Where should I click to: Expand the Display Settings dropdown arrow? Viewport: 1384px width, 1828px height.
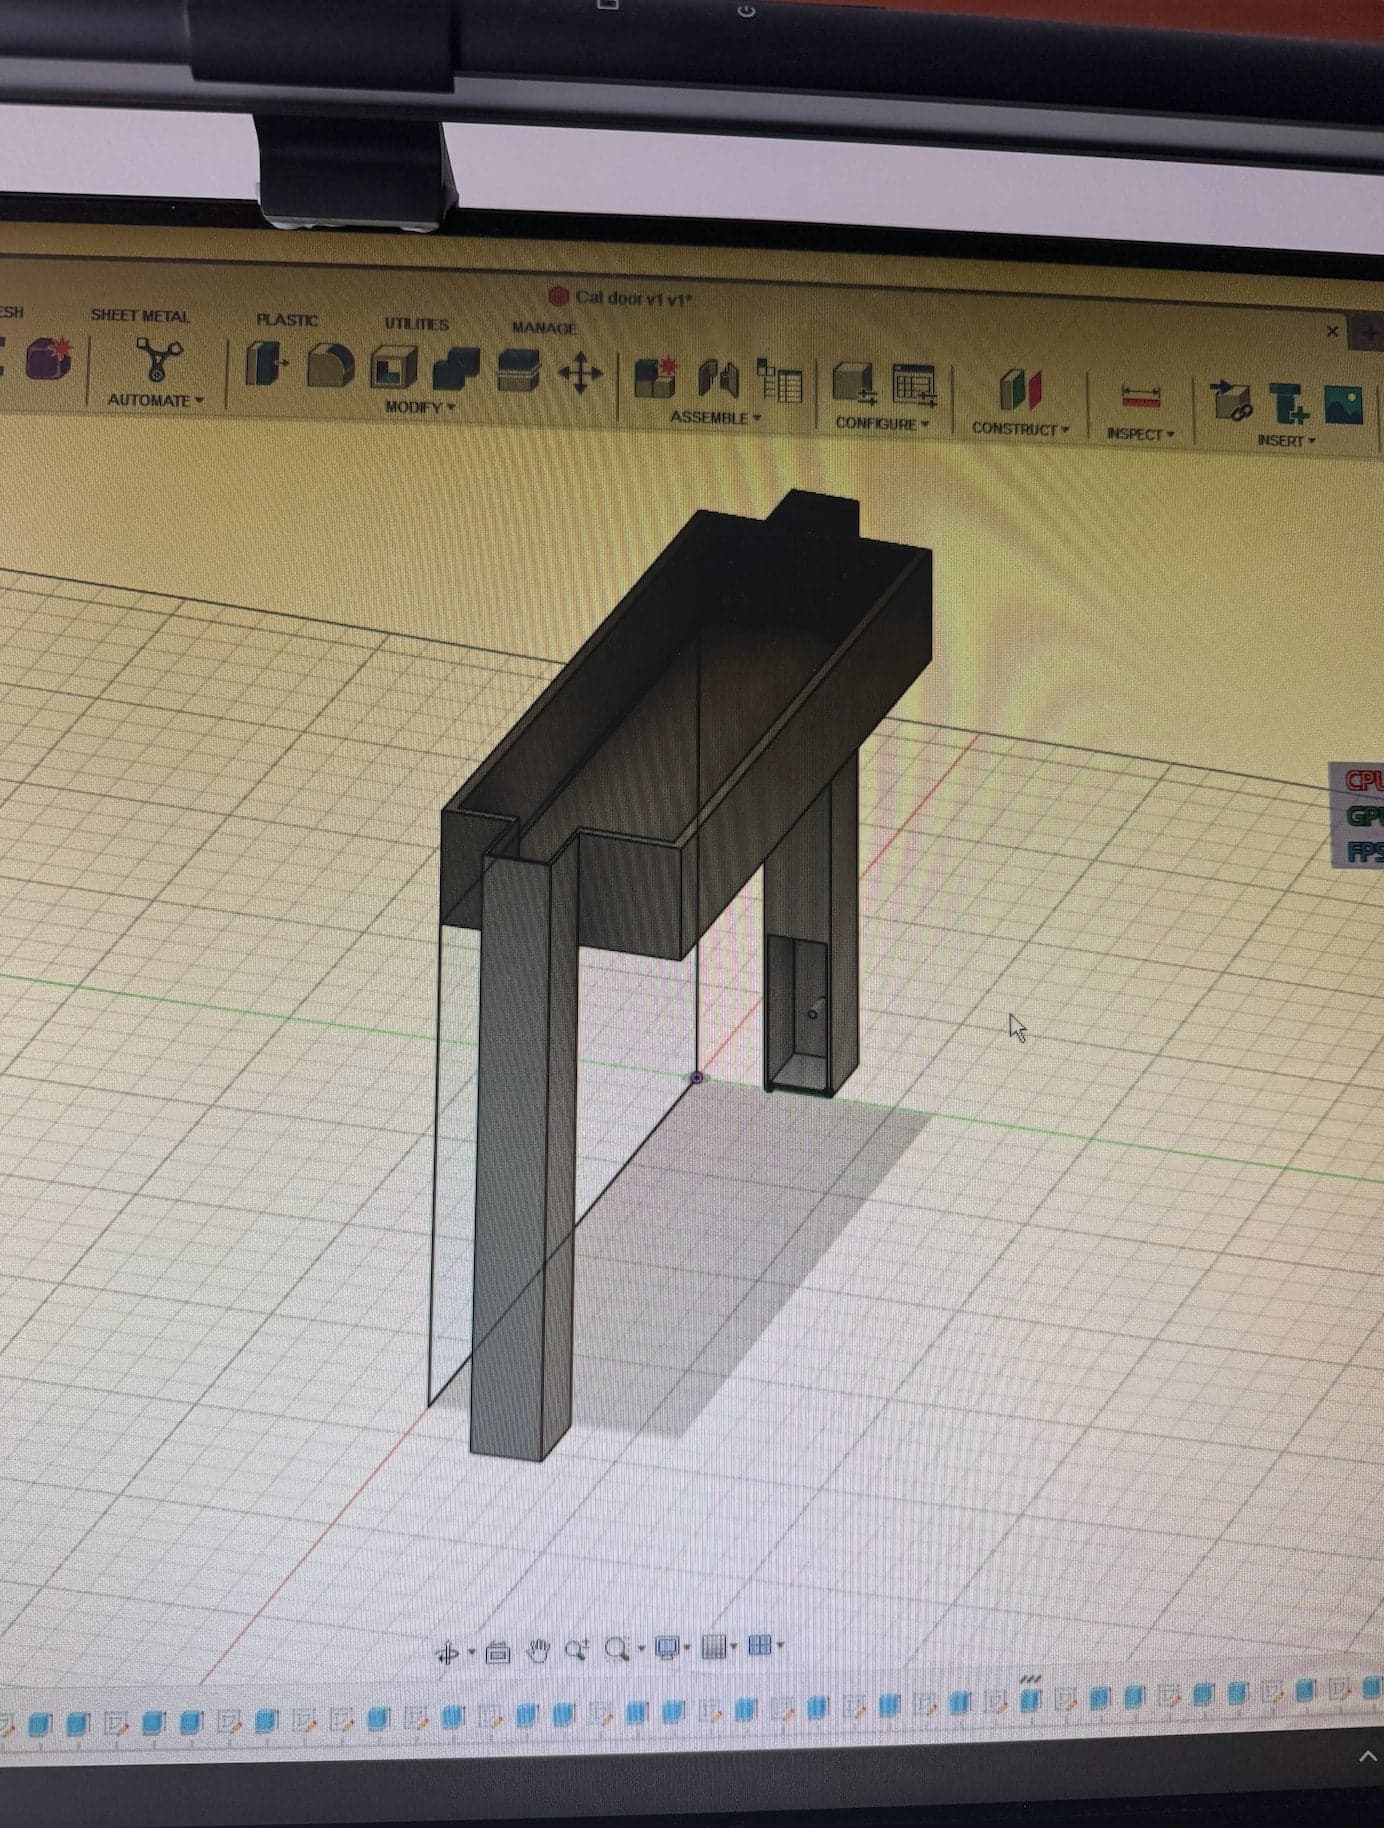688,1648
